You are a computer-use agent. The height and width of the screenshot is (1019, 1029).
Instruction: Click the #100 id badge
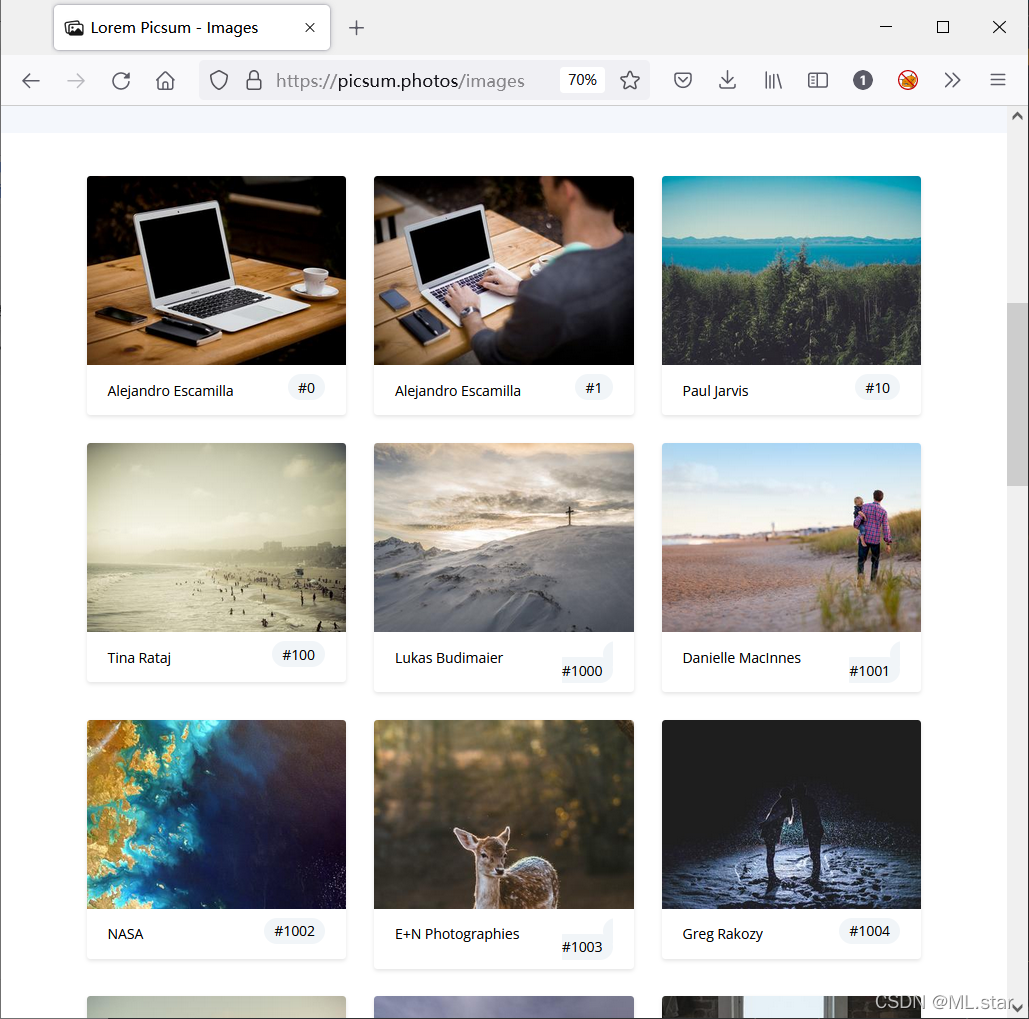(x=299, y=655)
